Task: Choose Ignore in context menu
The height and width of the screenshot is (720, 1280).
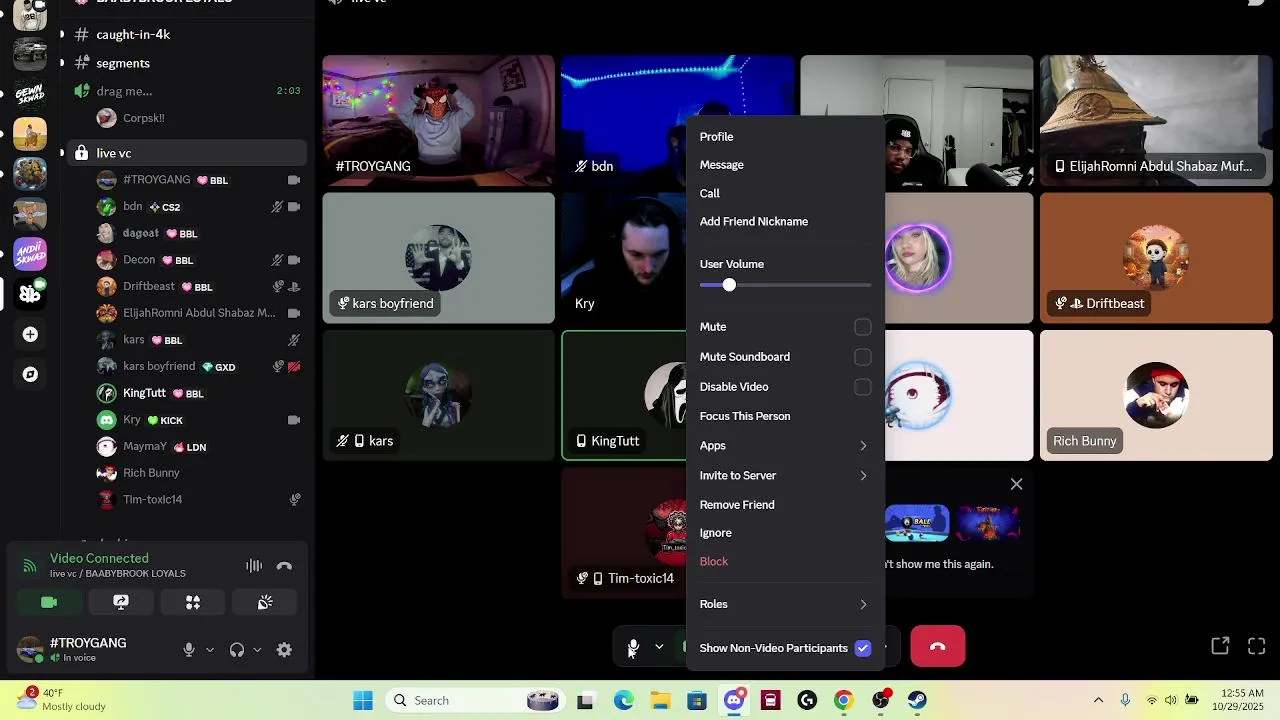Action: [785, 533]
